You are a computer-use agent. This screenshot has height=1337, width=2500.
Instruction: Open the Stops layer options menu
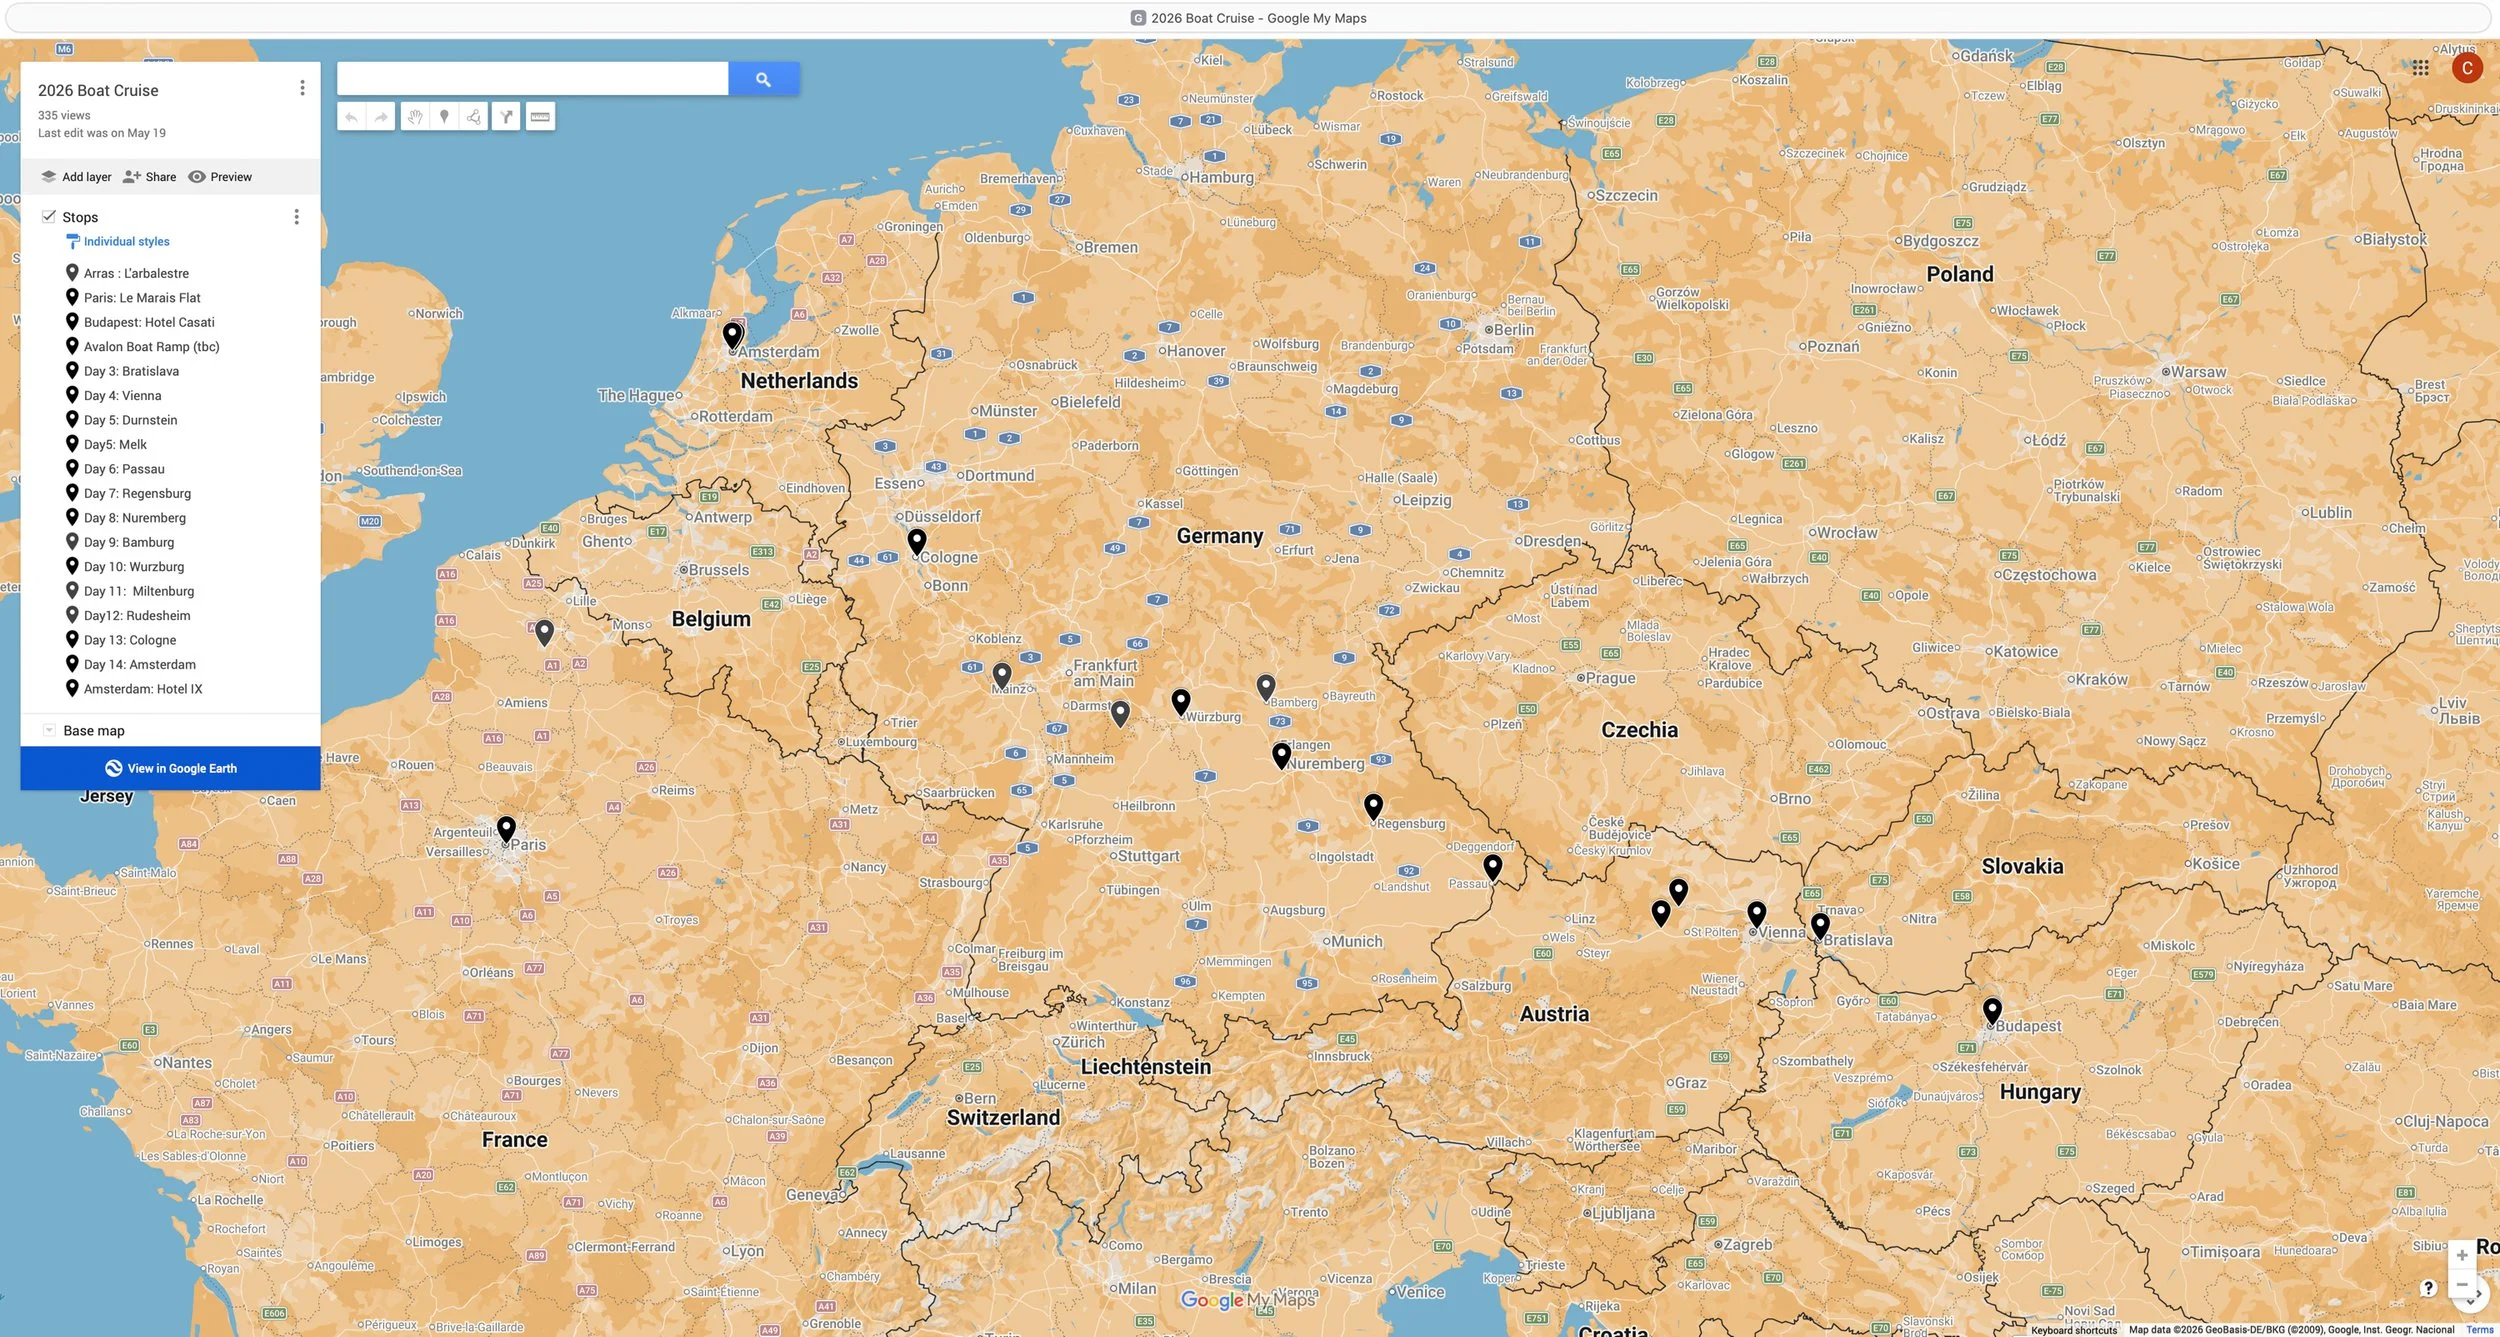coord(296,217)
